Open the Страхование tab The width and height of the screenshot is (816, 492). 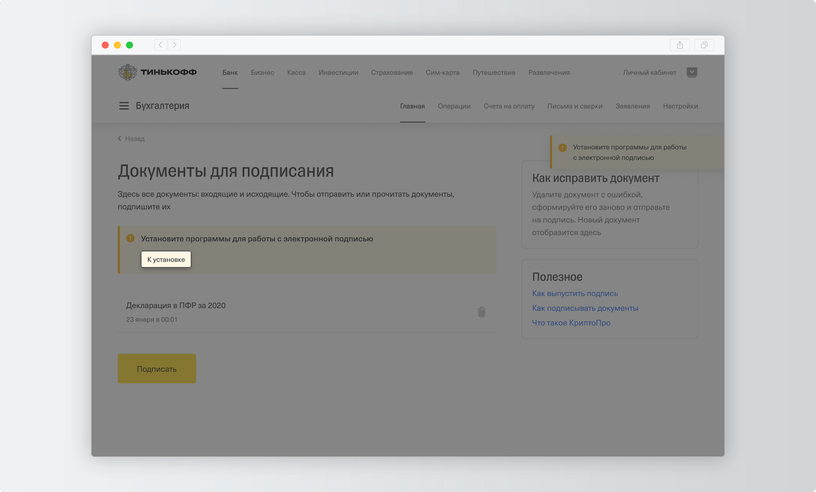tap(392, 72)
